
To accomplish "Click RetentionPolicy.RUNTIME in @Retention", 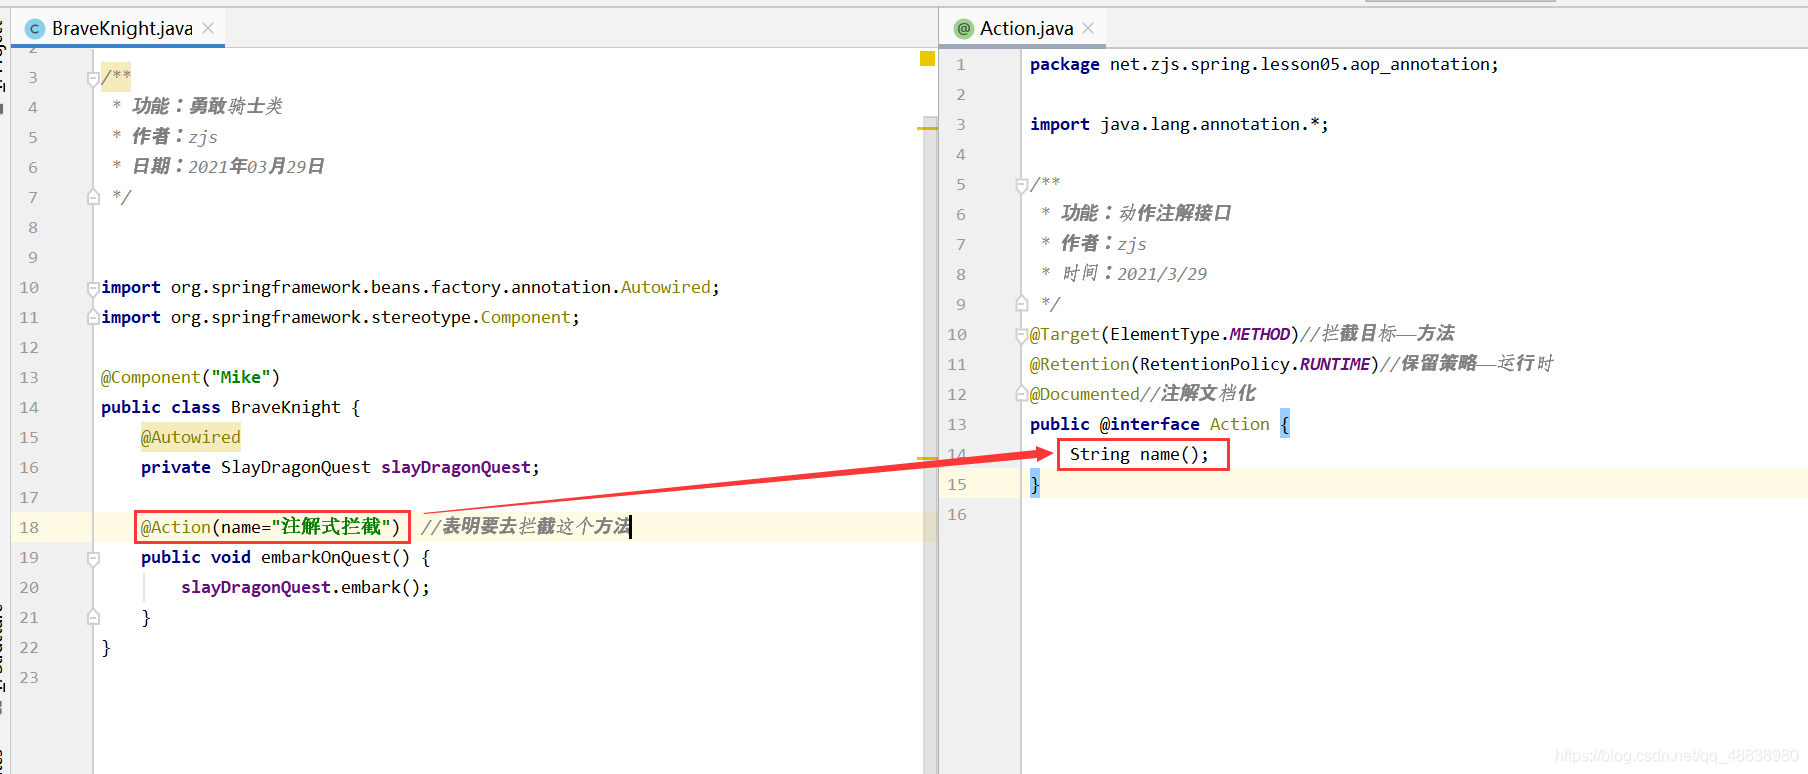I will [x=1255, y=364].
